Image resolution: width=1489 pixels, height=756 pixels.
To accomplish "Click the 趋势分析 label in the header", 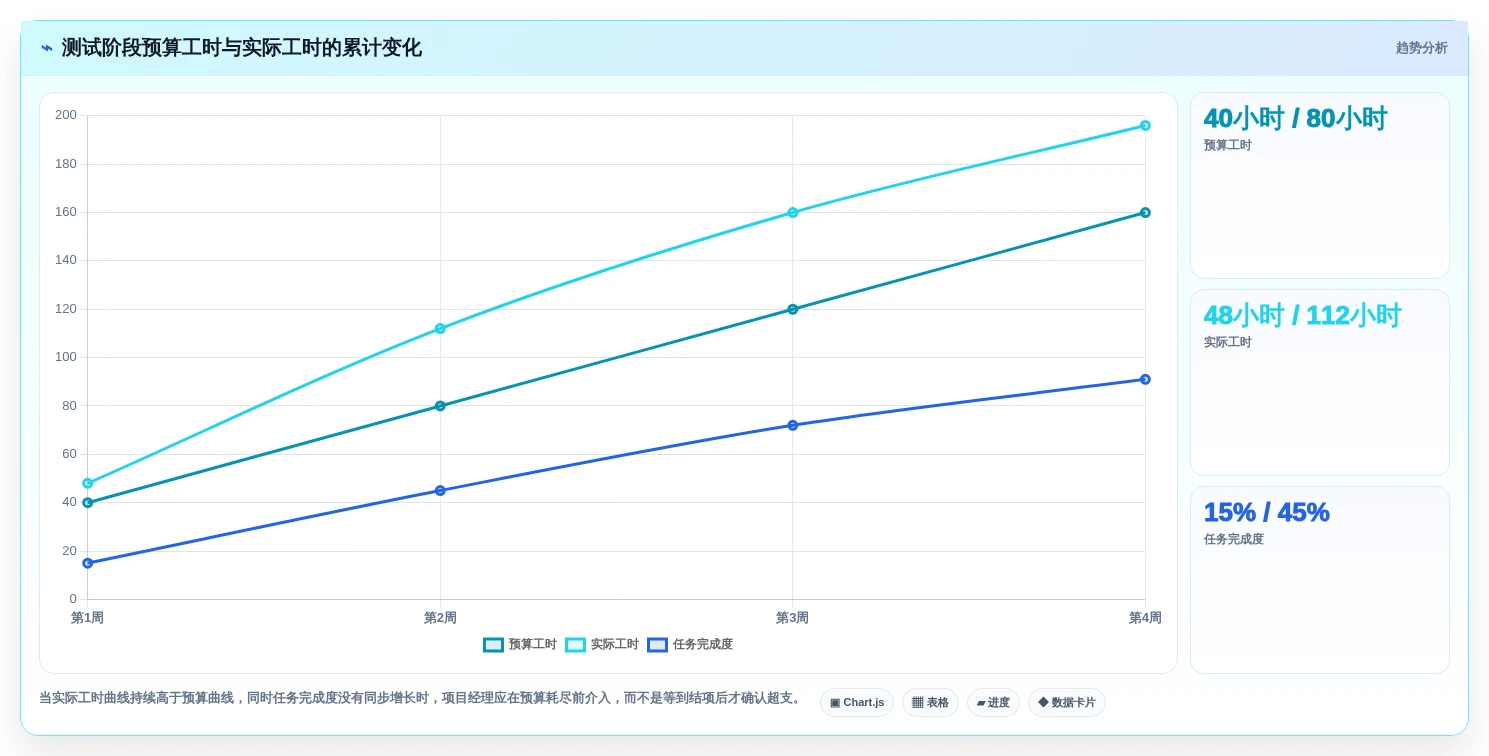I will pyautogui.click(x=1421, y=48).
